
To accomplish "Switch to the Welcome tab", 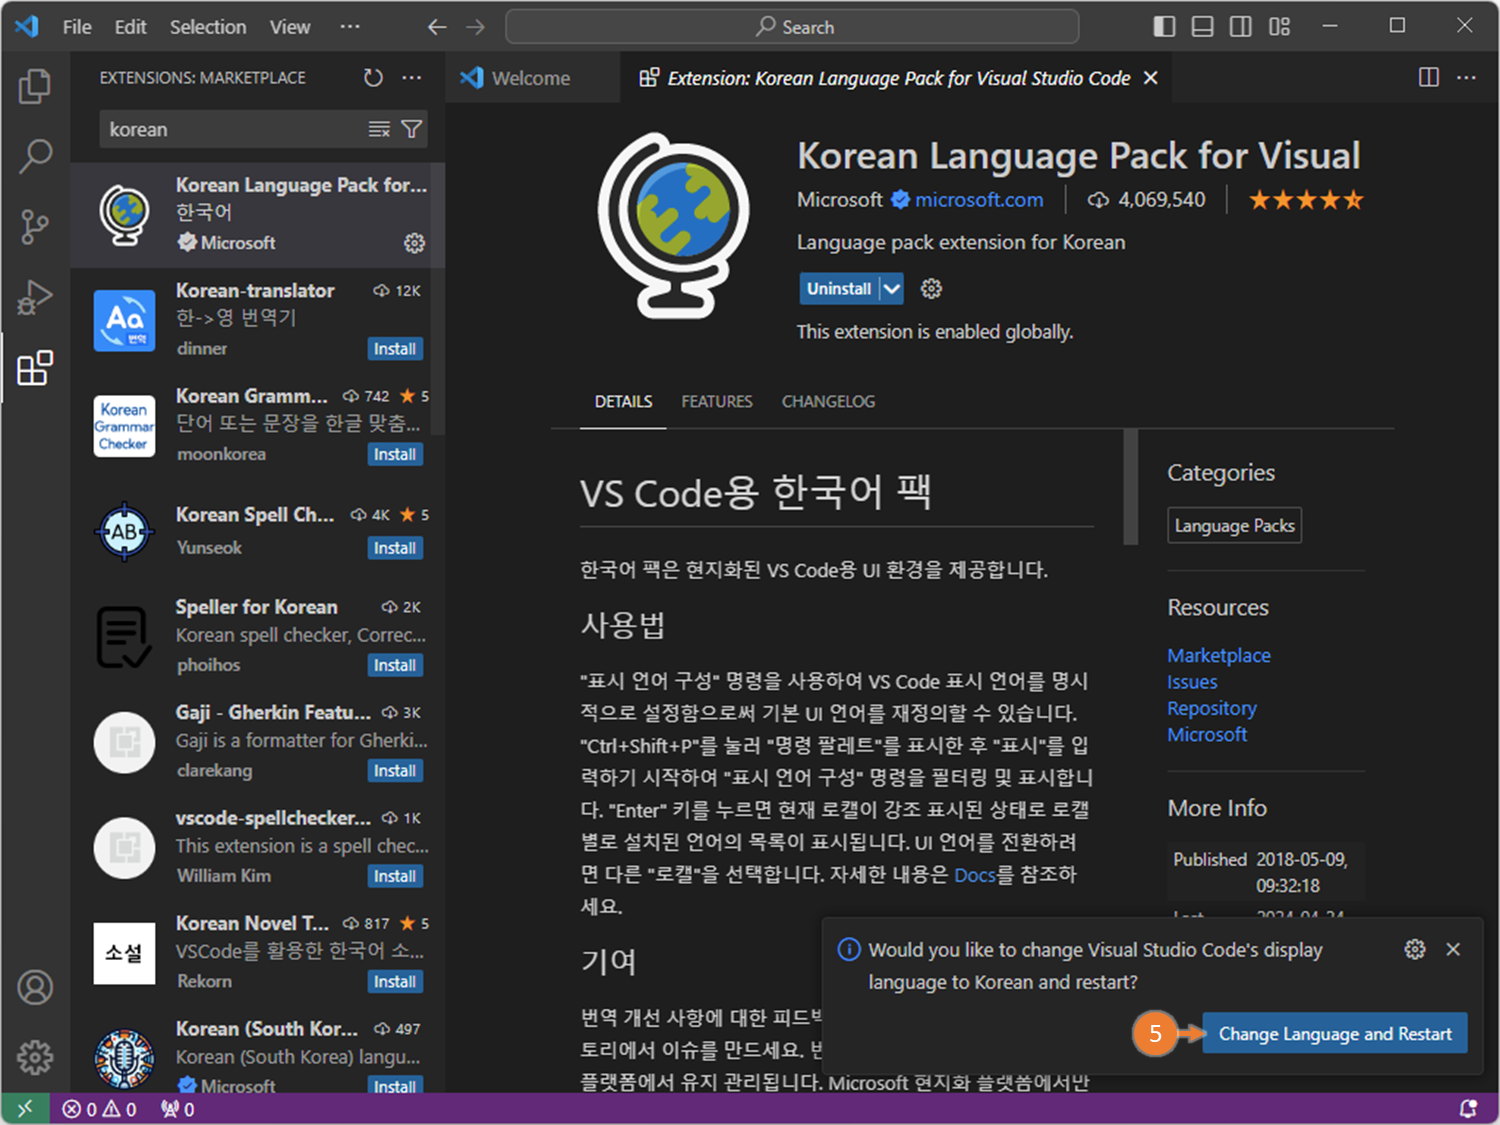I will pyautogui.click(x=531, y=78).
